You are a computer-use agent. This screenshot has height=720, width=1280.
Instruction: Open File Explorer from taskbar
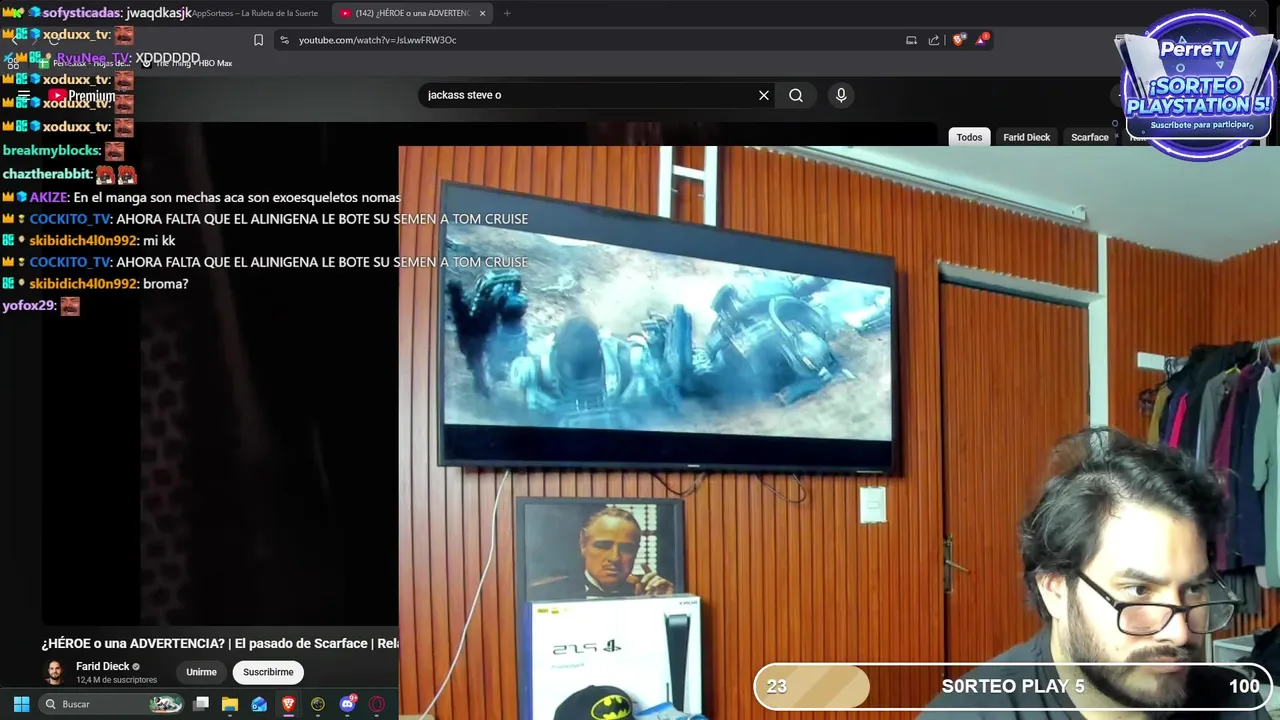click(230, 704)
